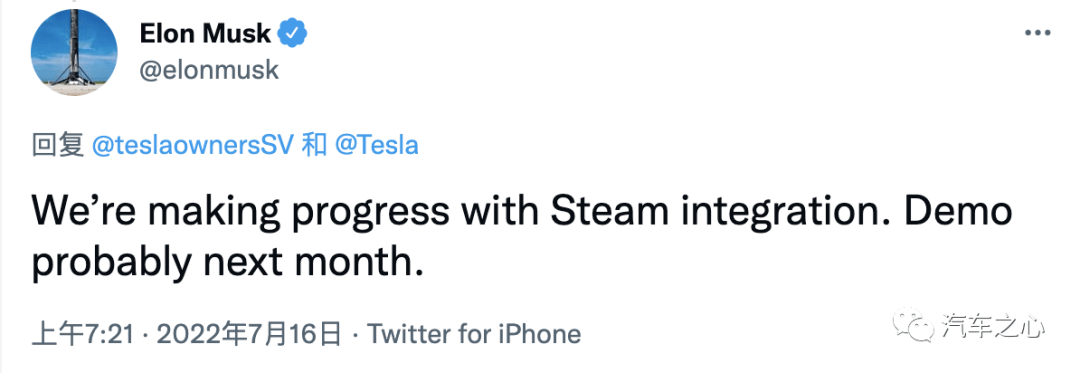Click the 2022年7月16日 date

249,334
